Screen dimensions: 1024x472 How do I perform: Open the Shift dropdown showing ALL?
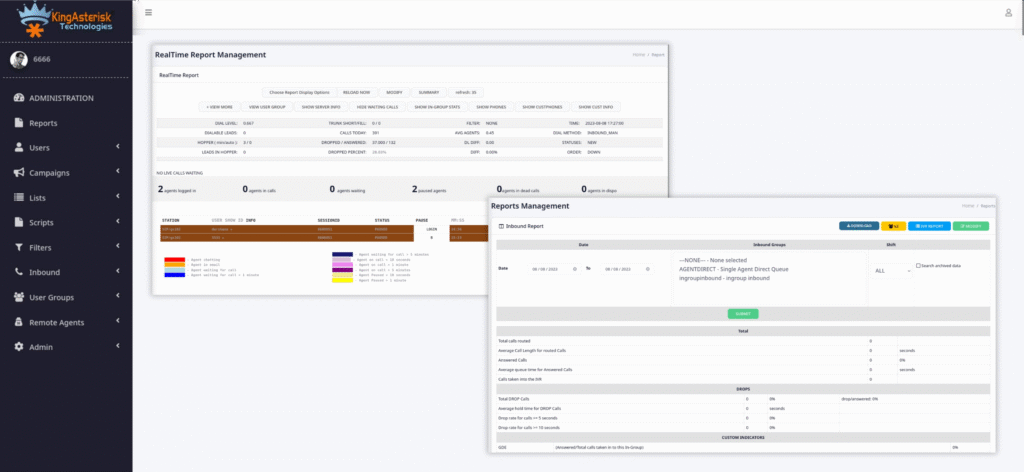click(891, 270)
